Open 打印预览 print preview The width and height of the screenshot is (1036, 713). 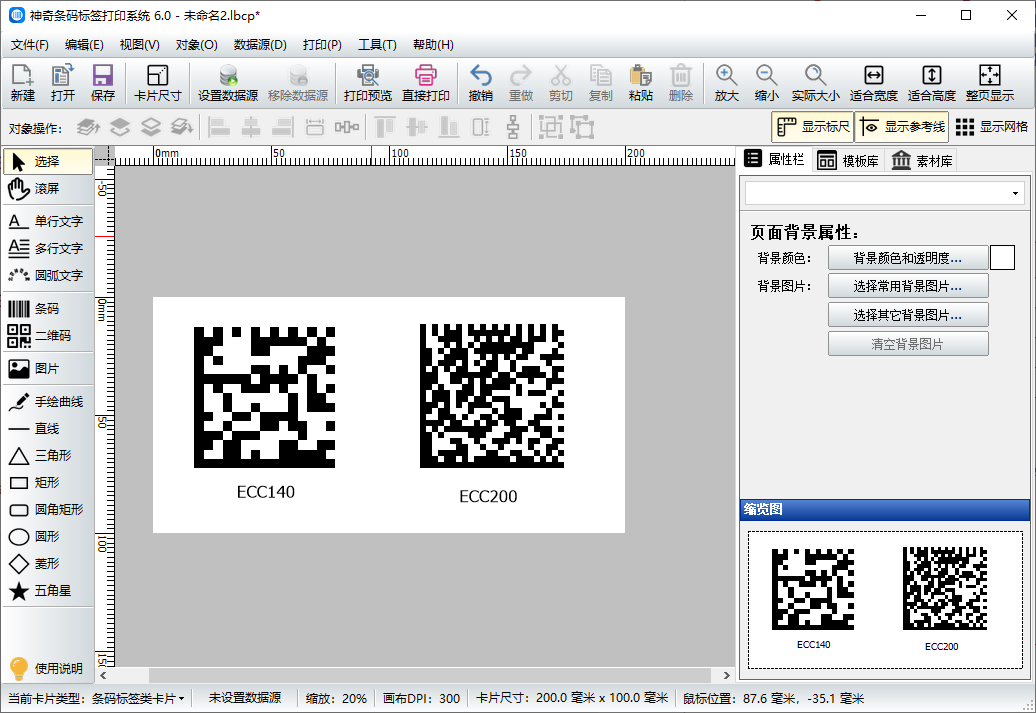click(x=368, y=83)
